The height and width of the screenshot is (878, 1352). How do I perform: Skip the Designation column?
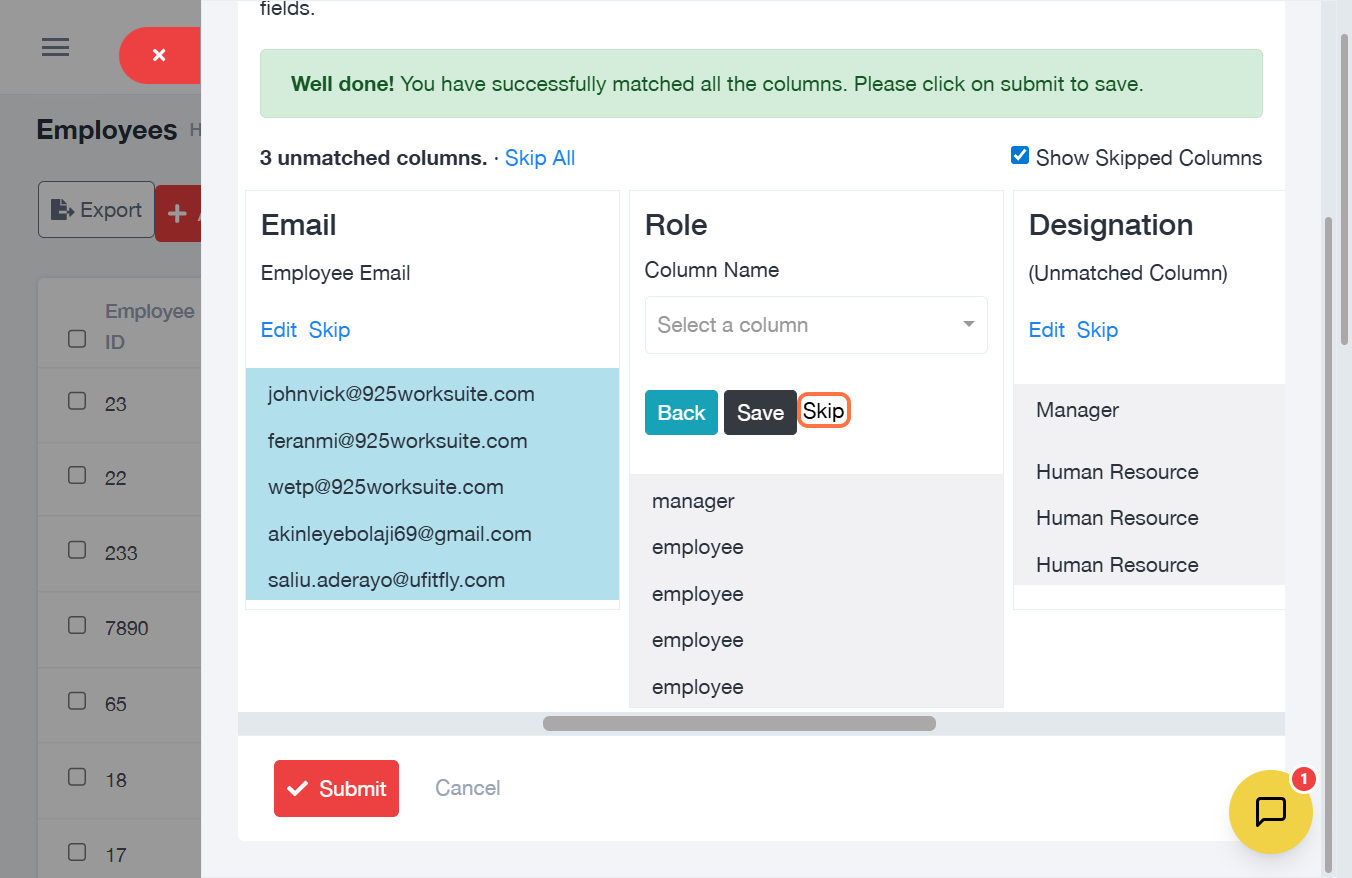point(1097,330)
